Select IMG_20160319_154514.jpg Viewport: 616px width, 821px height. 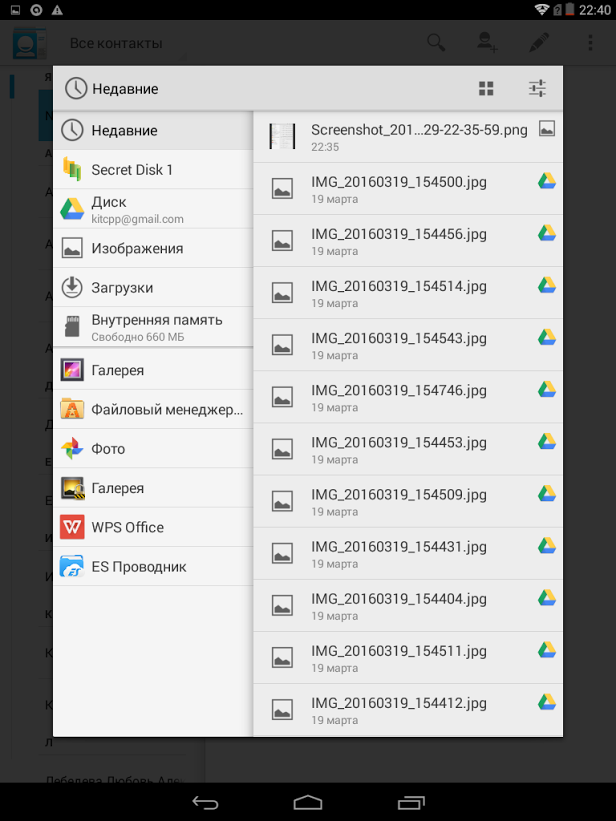pyautogui.click(x=408, y=293)
